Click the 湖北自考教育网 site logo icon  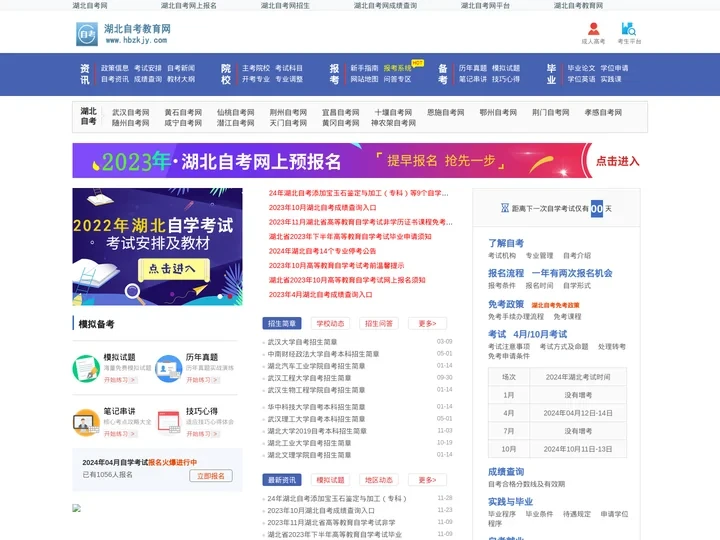point(87,34)
